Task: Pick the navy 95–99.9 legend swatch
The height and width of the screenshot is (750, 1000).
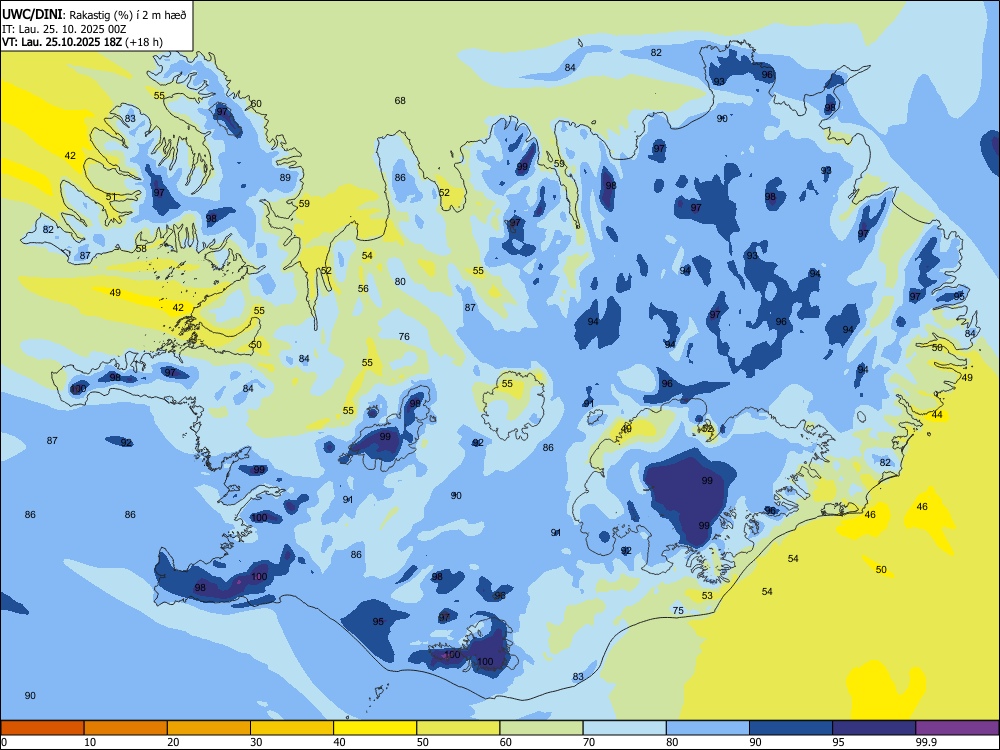Action: (x=874, y=728)
